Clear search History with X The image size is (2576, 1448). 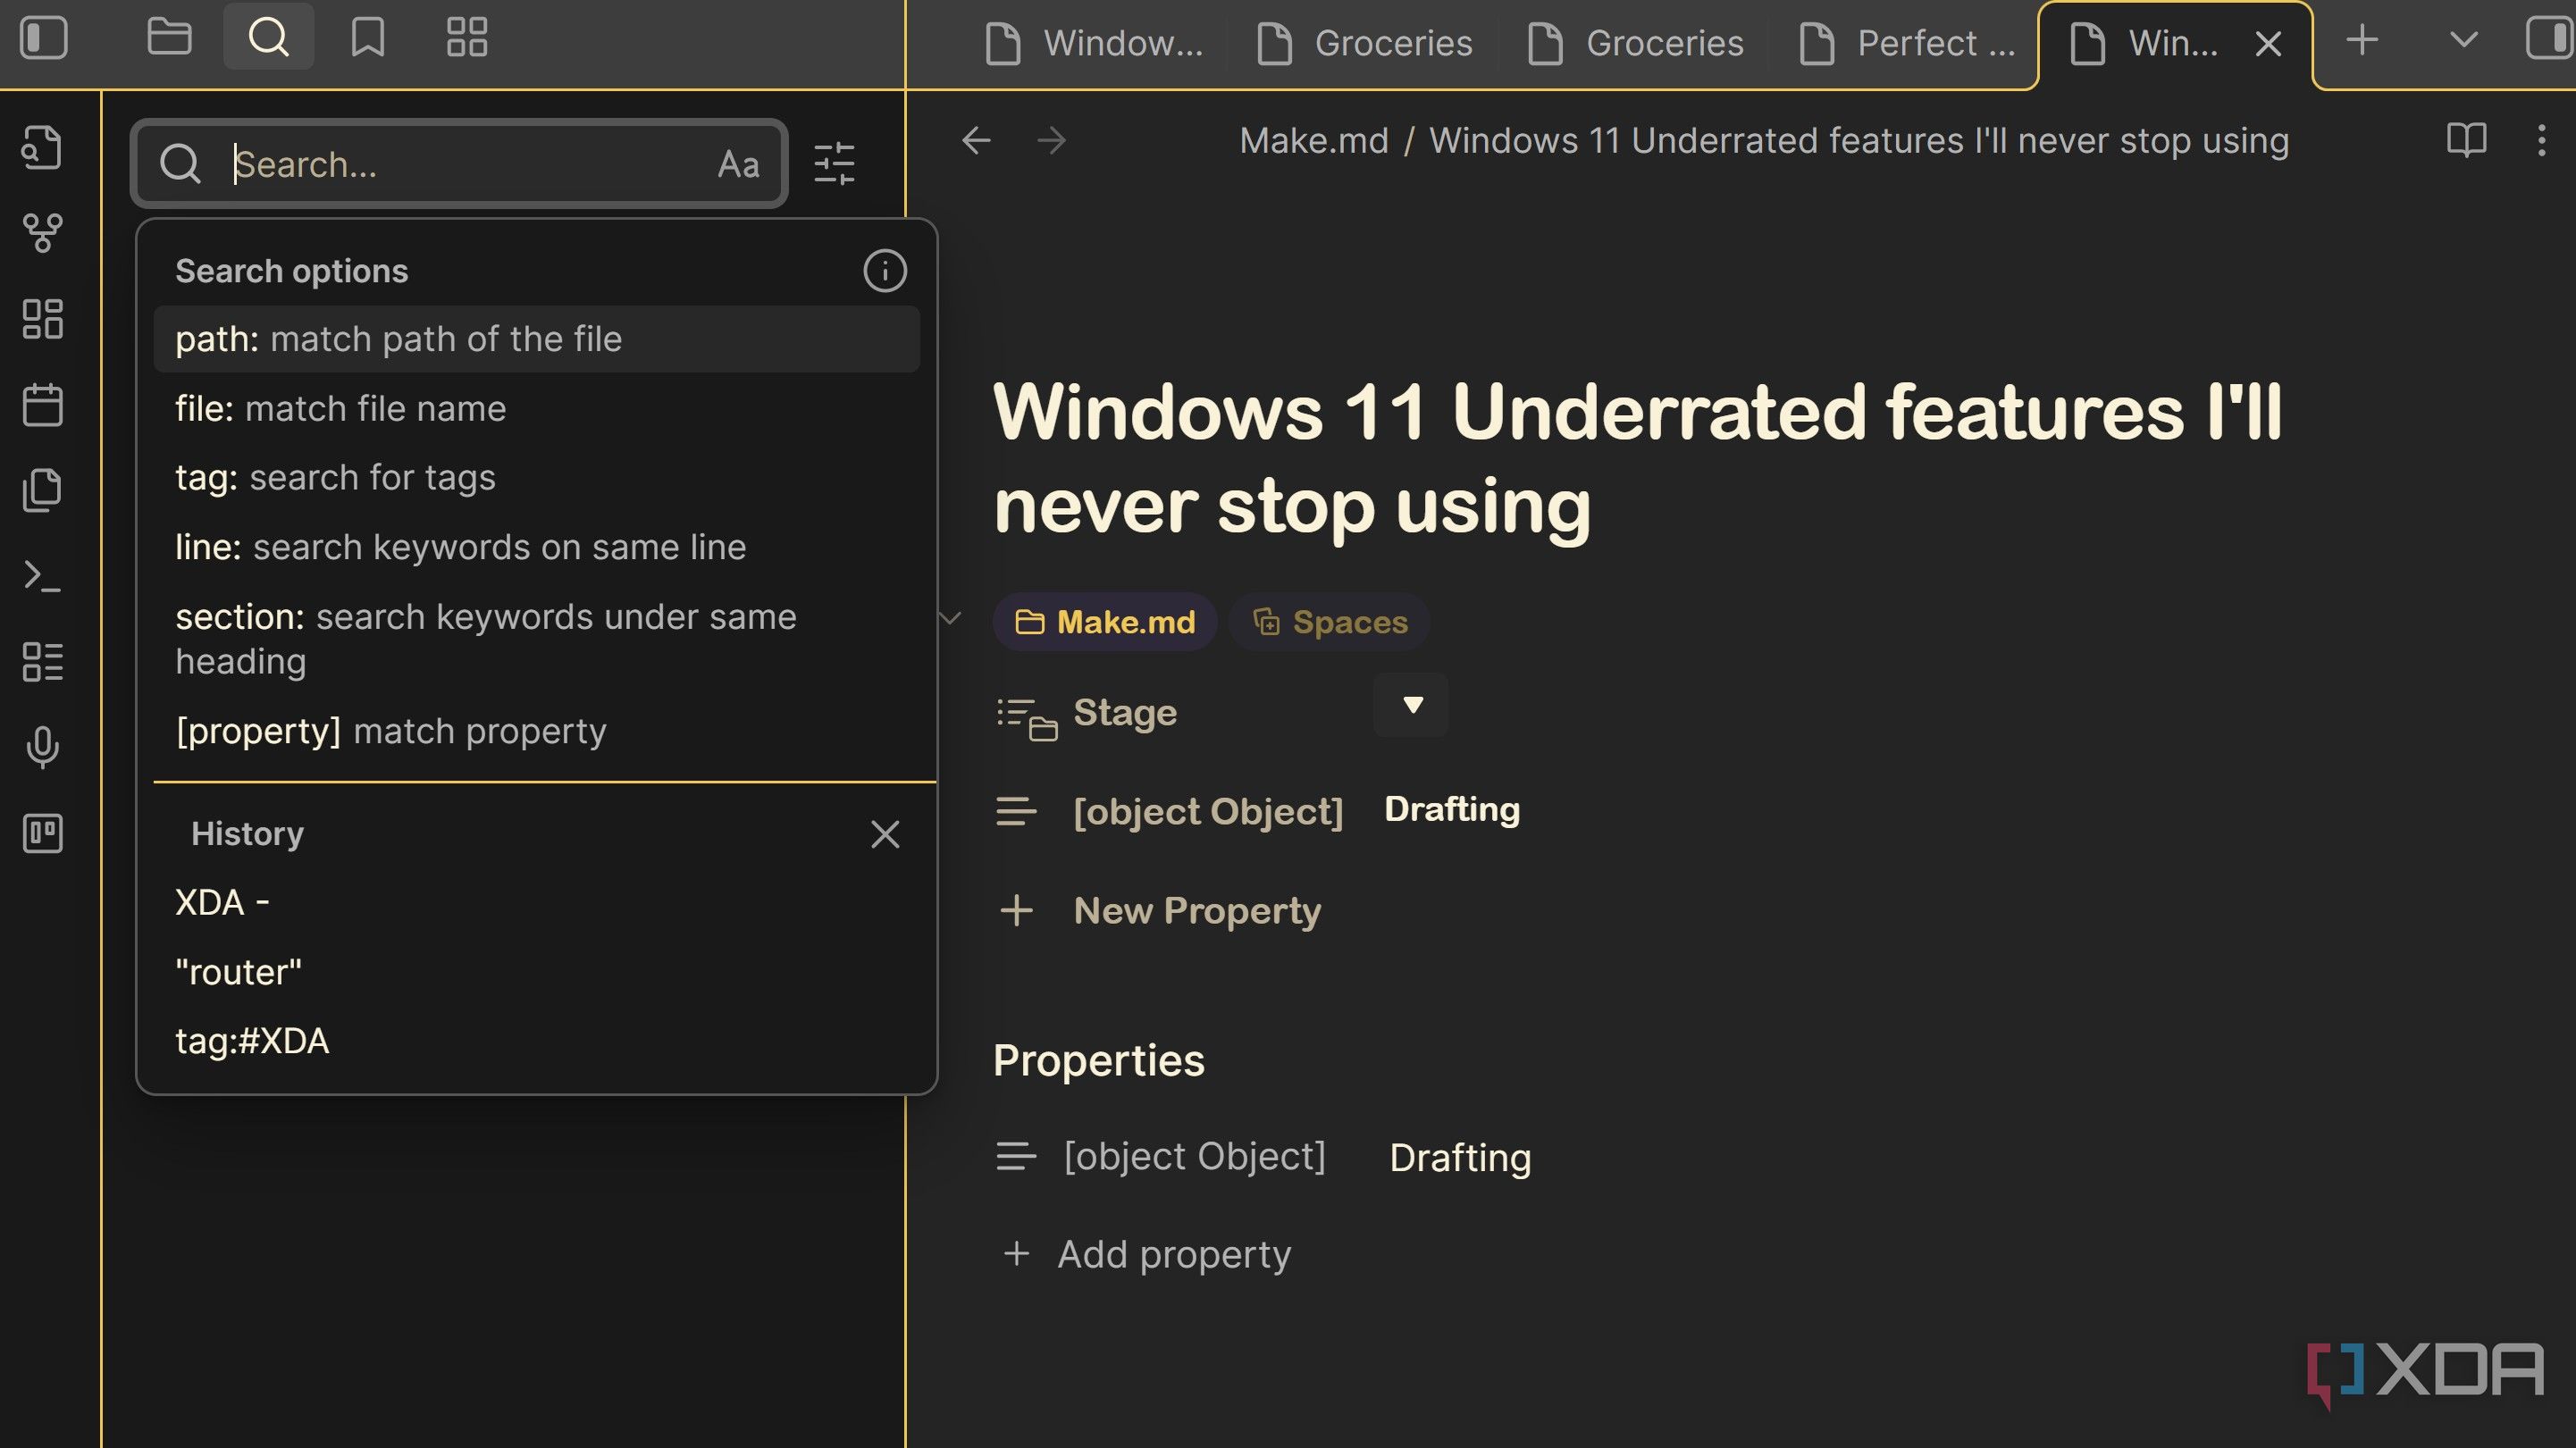pos(884,834)
